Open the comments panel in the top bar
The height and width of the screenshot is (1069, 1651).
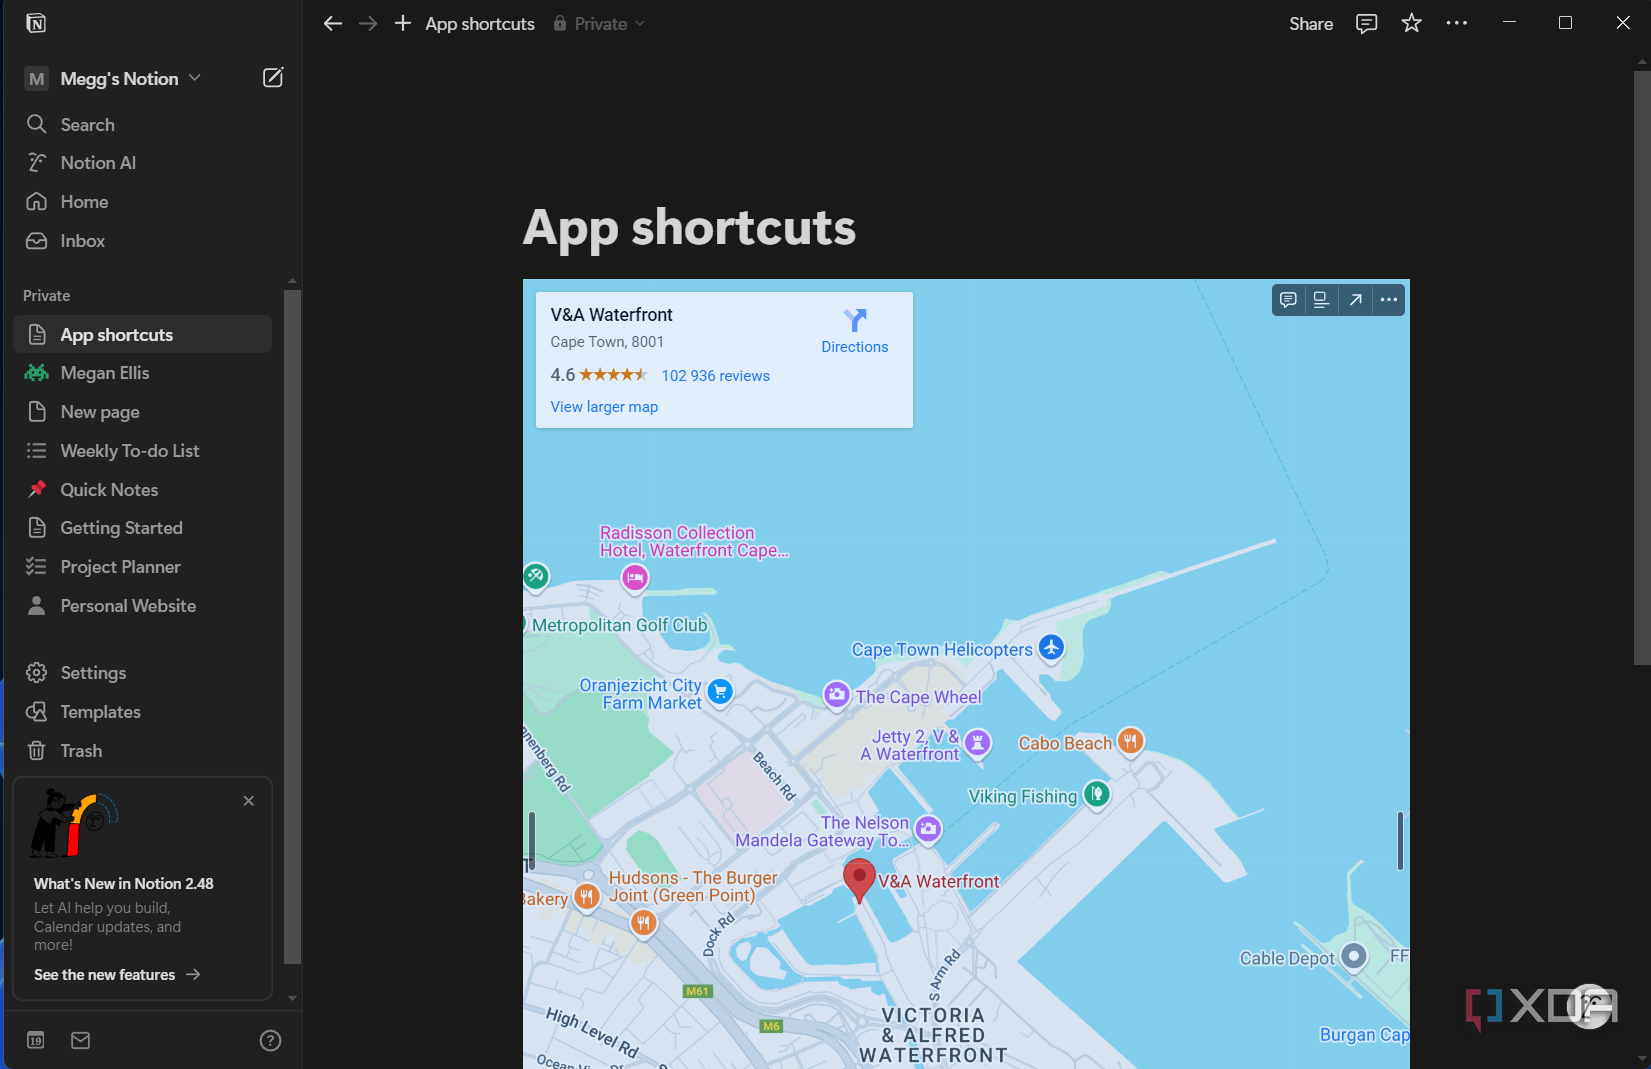pyautogui.click(x=1366, y=23)
